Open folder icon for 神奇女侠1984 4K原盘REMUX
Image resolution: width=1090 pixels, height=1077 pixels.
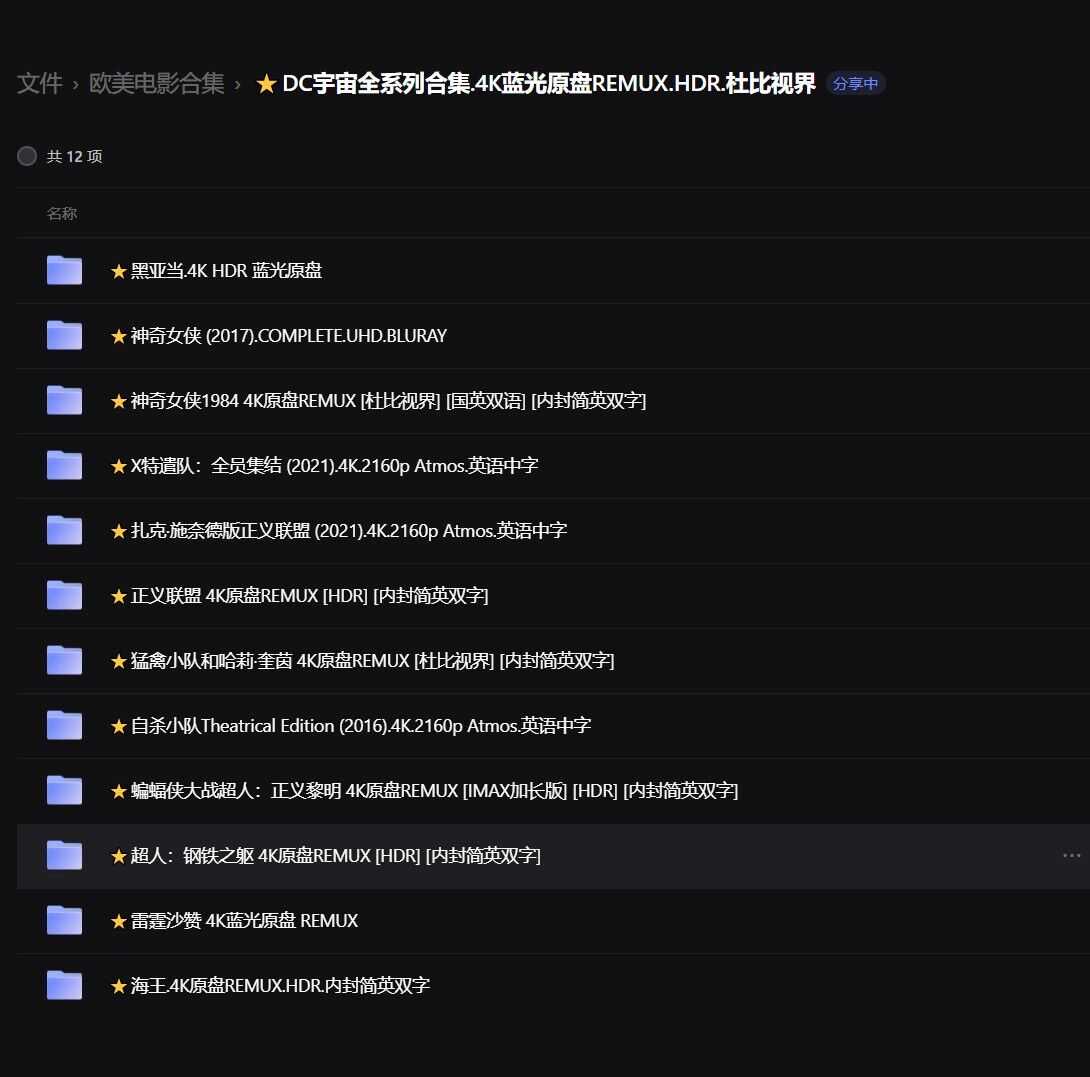coord(64,400)
